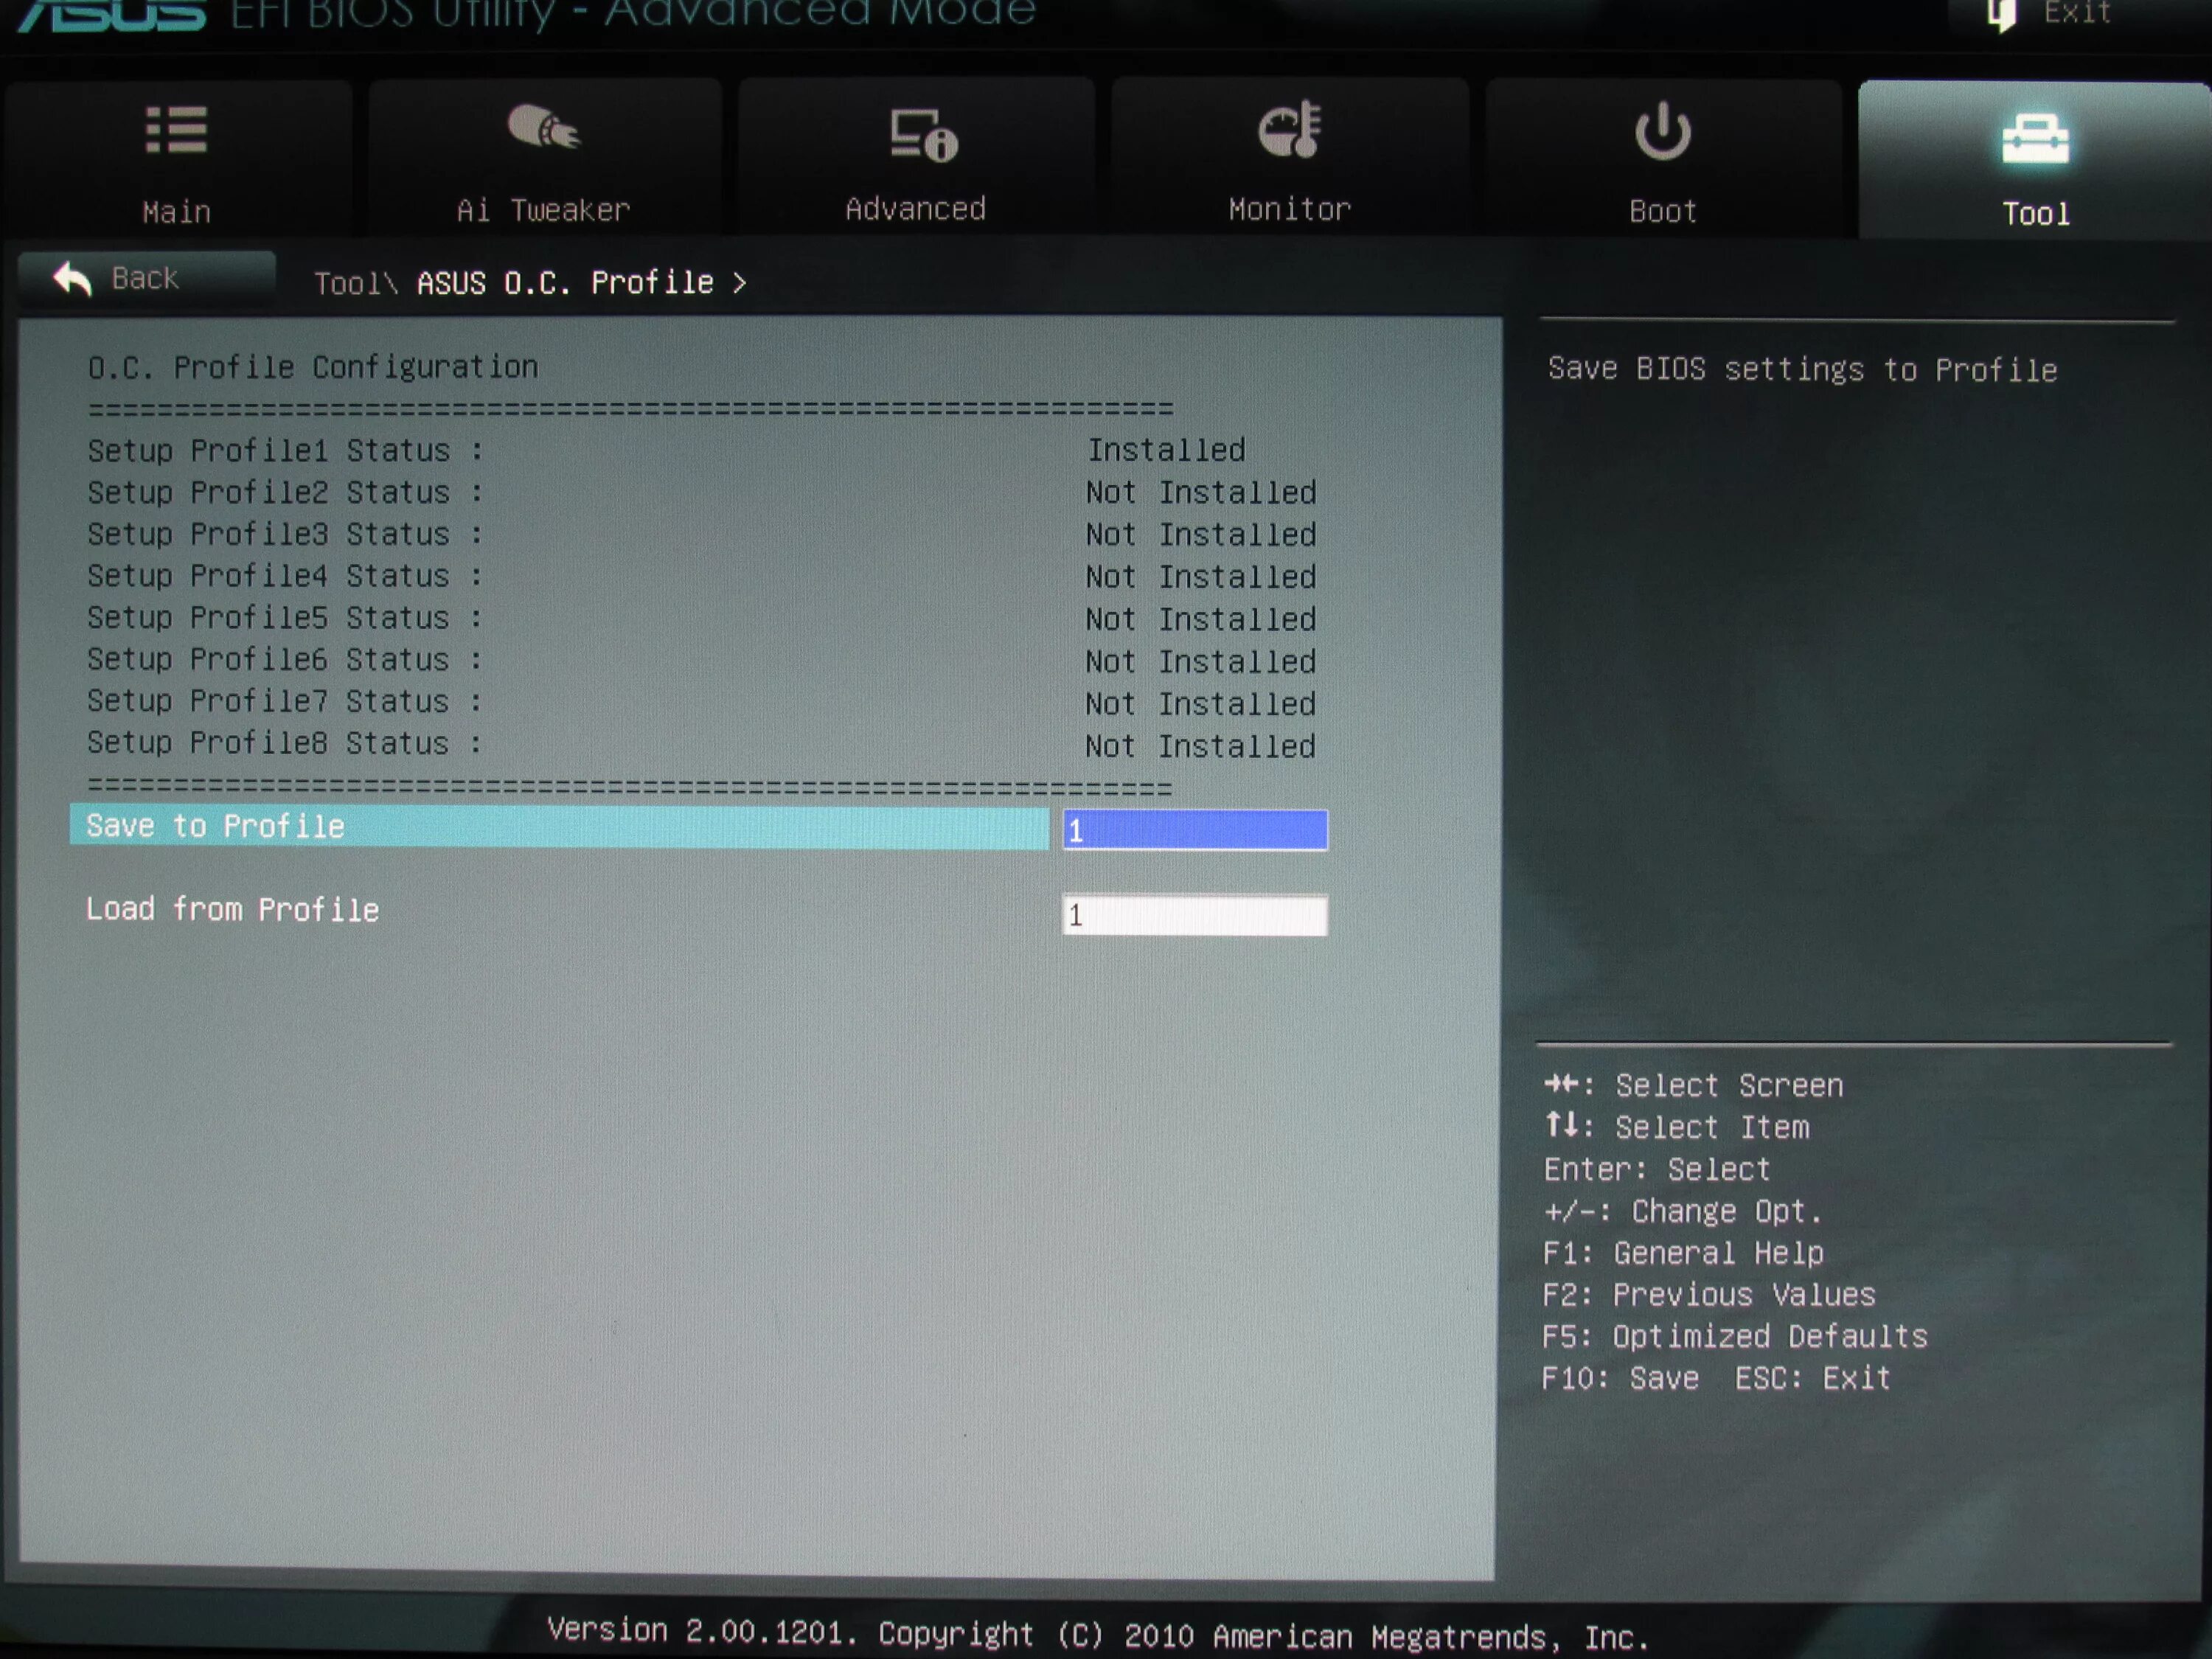
Task: Click Profile5 Not Installed value
Action: click(1201, 619)
